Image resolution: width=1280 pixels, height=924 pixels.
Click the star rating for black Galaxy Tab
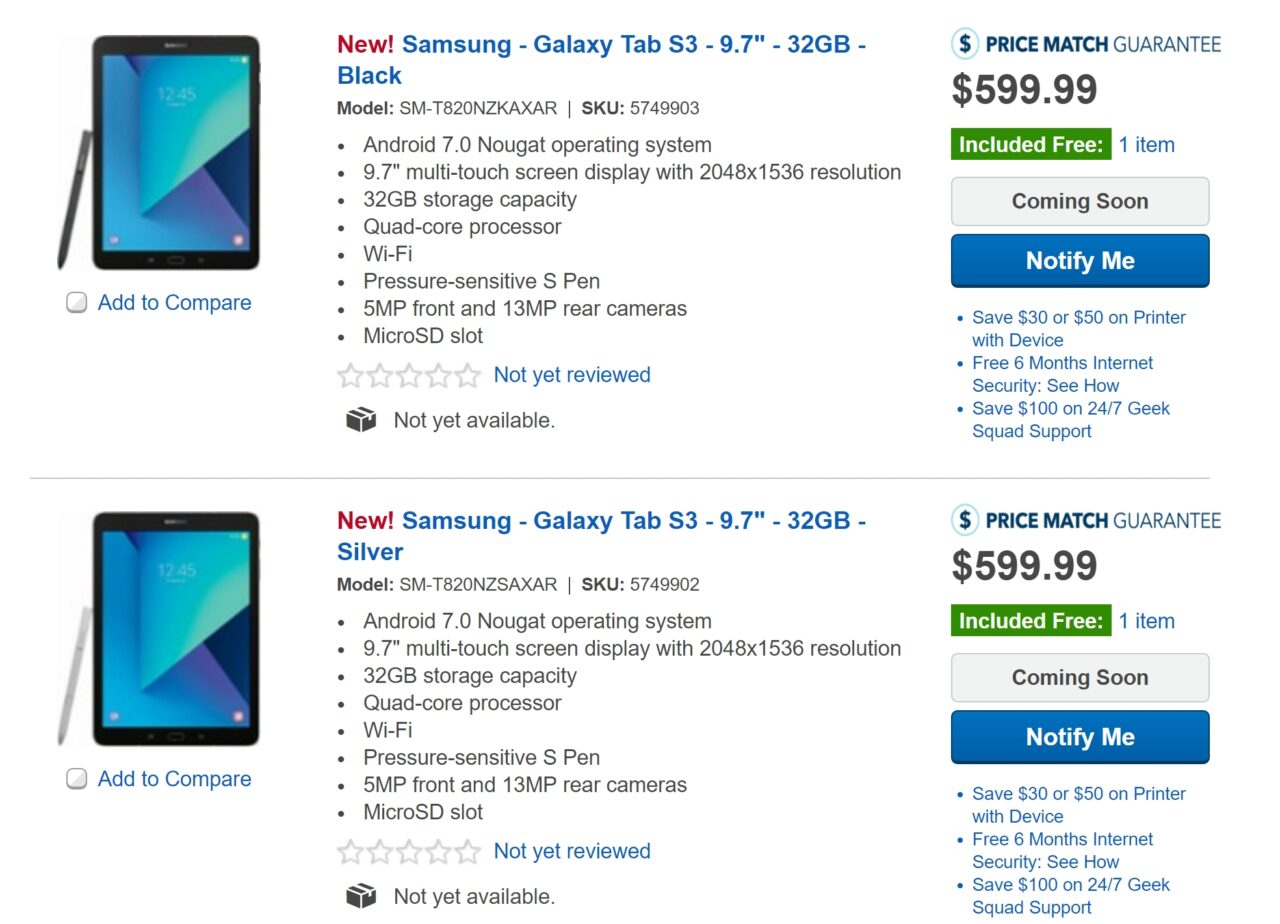click(x=409, y=376)
